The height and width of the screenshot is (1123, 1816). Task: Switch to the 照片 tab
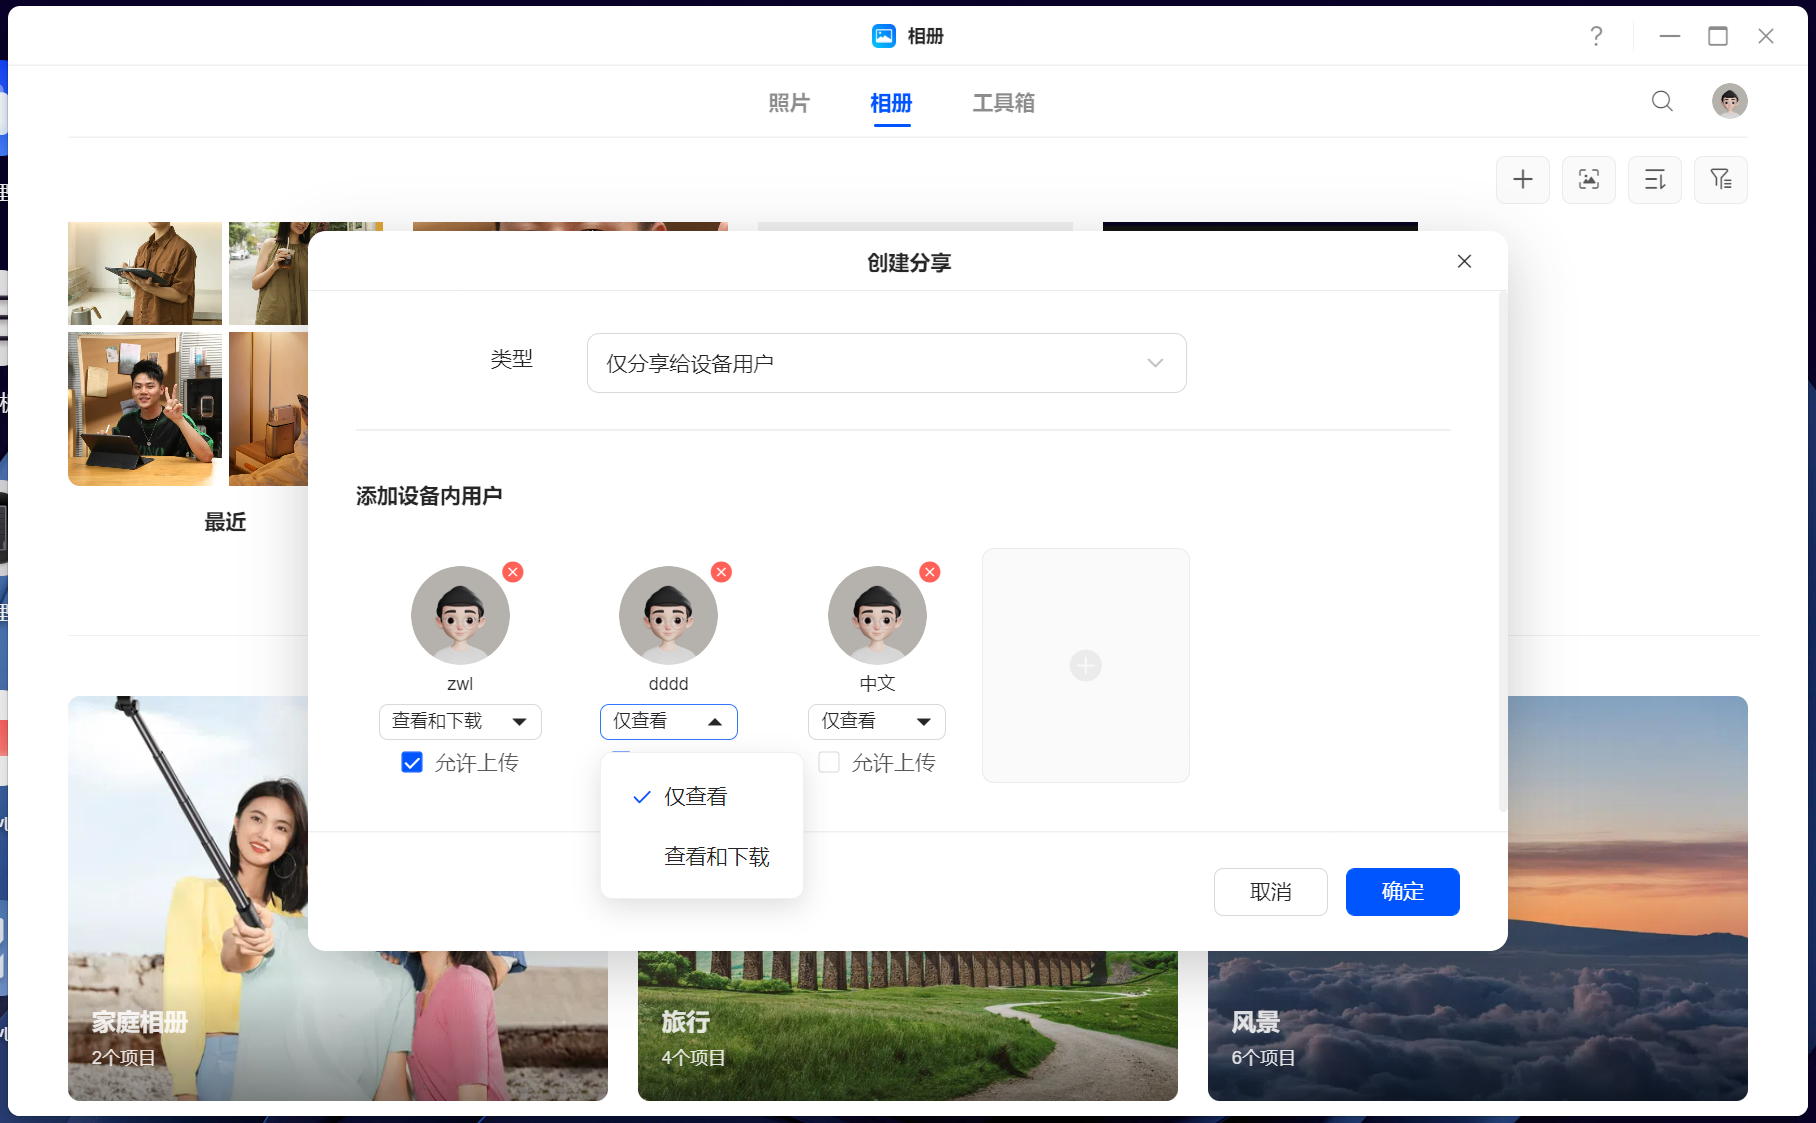coord(789,103)
